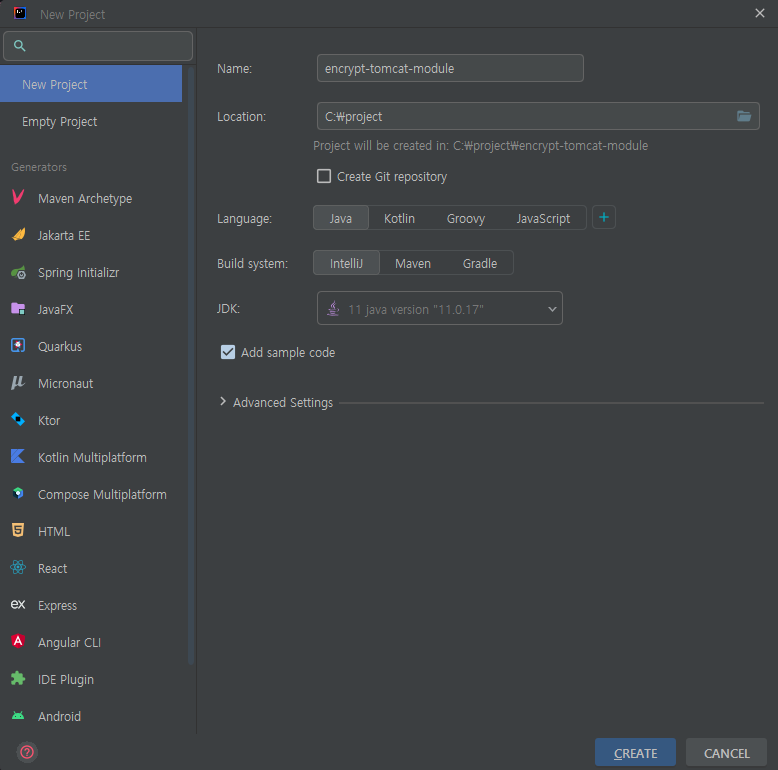The image size is (778, 770).
Task: Click the Spring Initializr icon
Action: 18,272
